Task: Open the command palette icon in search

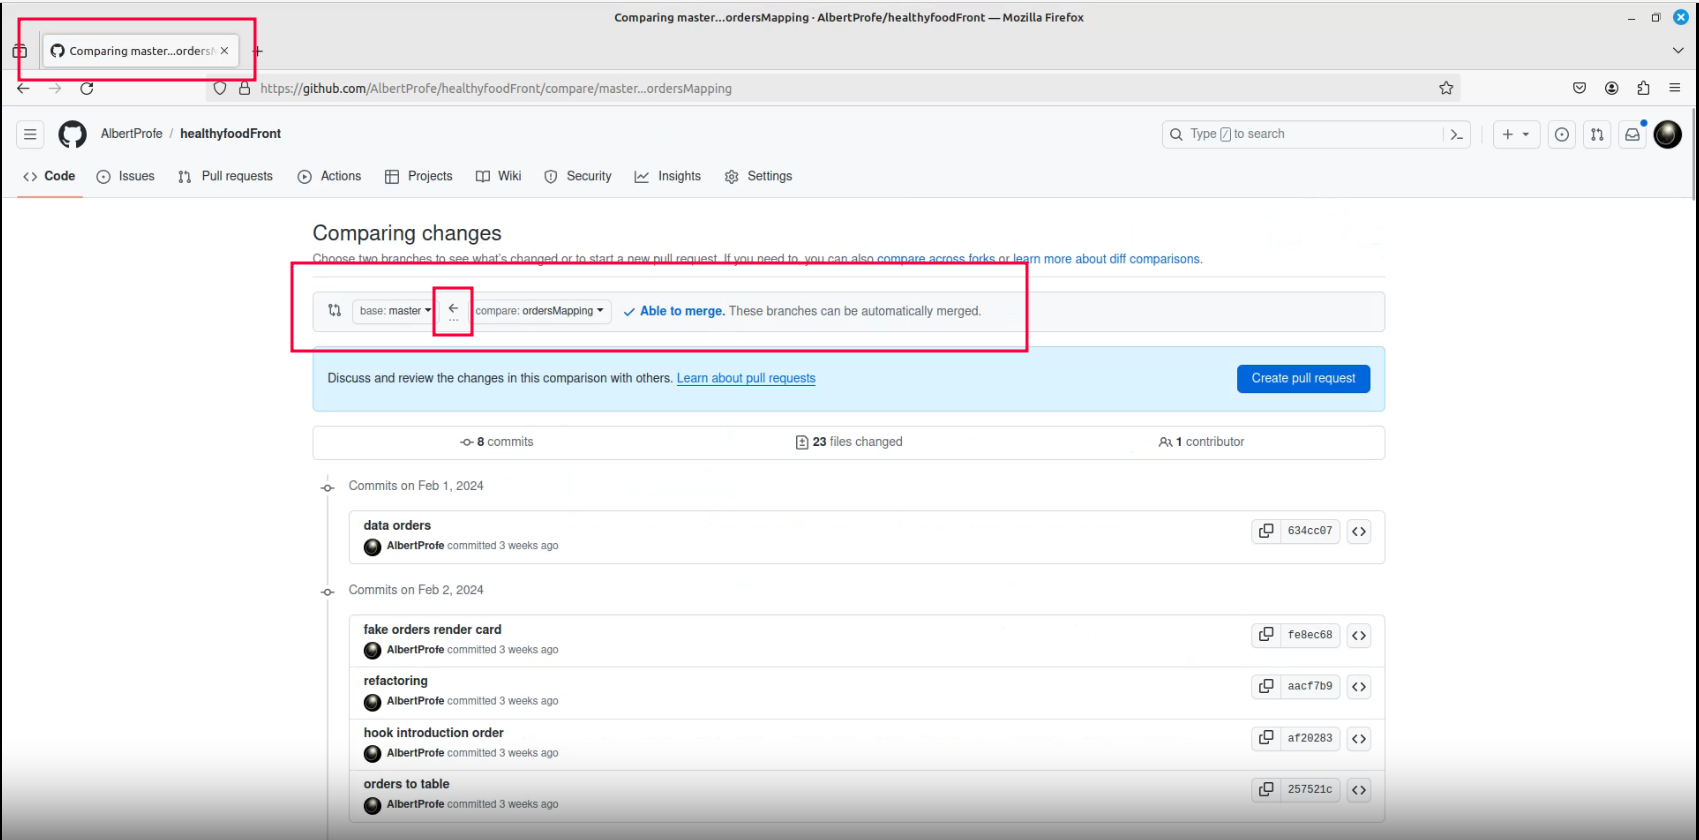Action: [1456, 134]
